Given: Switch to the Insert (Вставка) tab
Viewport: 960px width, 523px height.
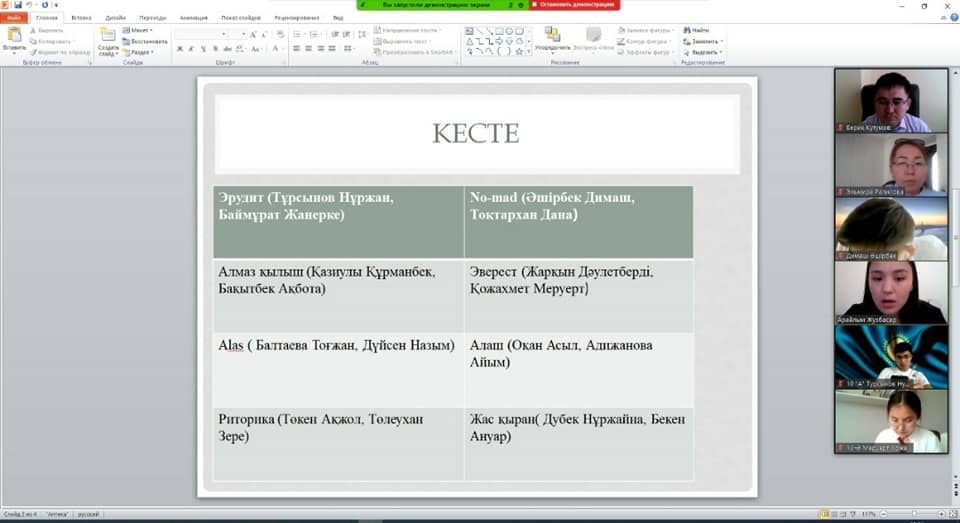Looking at the screenshot, I should [x=82, y=18].
